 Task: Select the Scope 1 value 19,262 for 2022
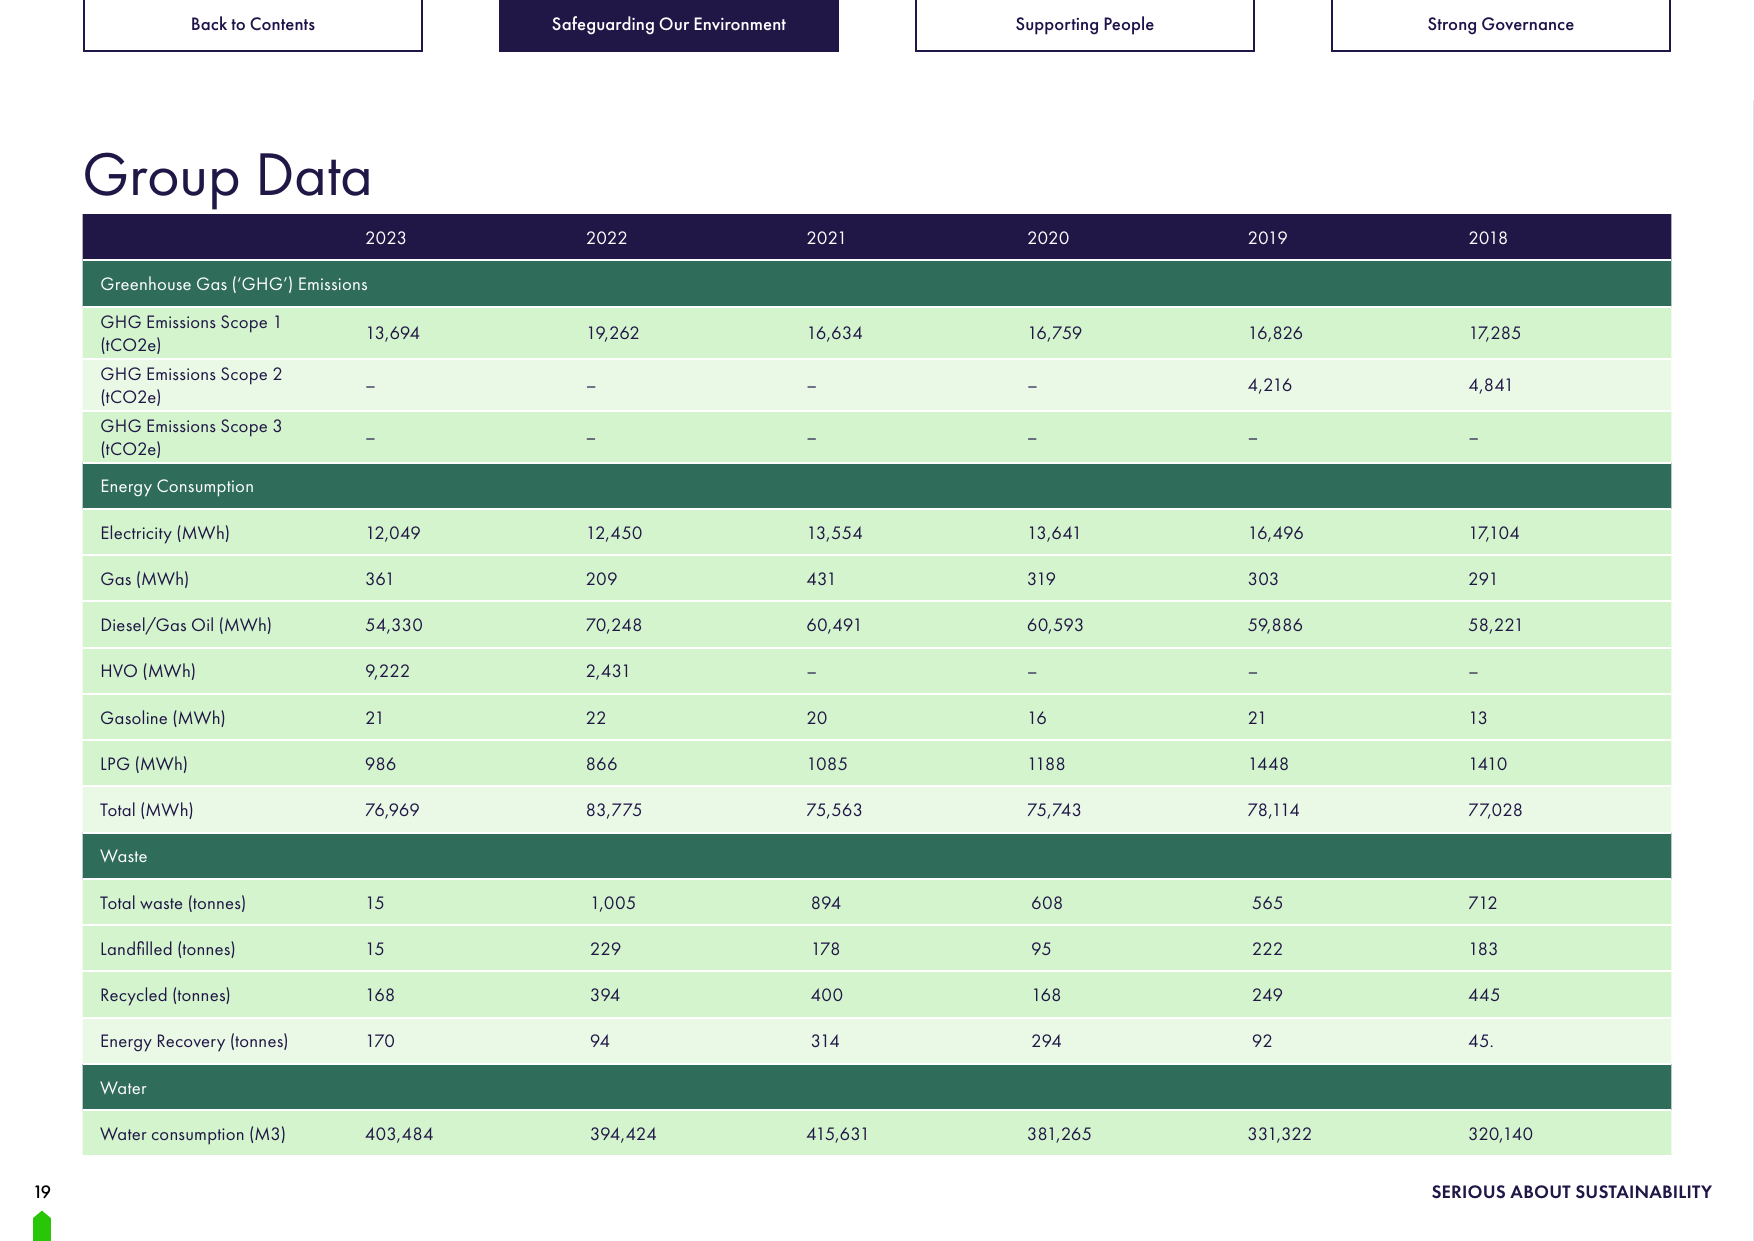pyautogui.click(x=613, y=333)
